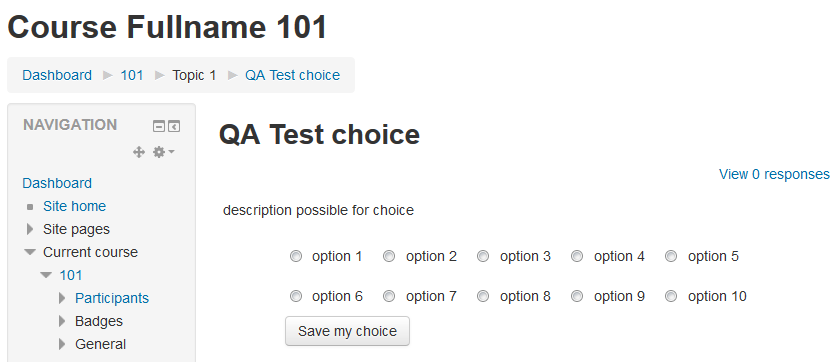Image resolution: width=836 pixels, height=362 pixels.
Task: Select the option 5 radio button
Action: point(671,256)
